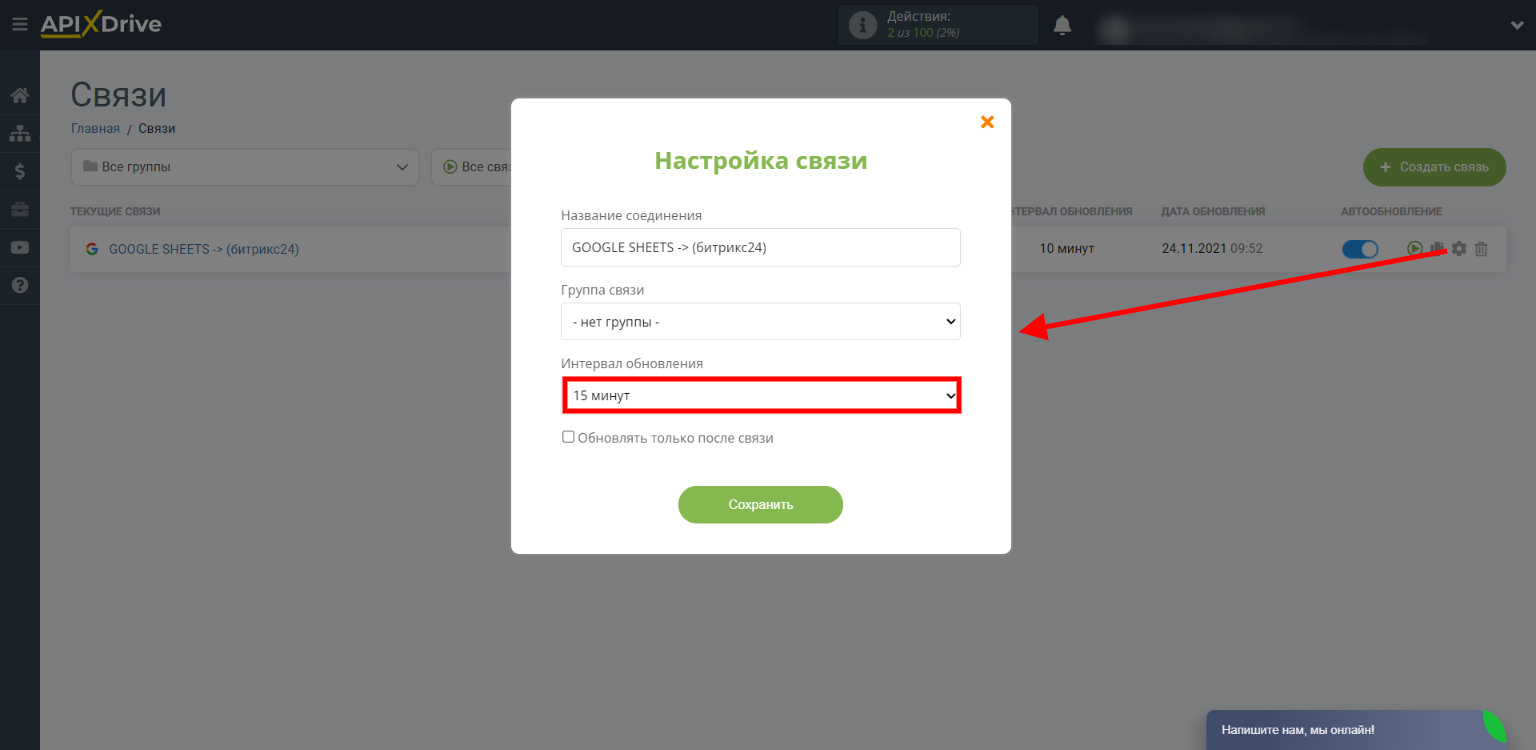Close the Настройка связи dialog
Image resolution: width=1536 pixels, height=750 pixels.
987,122
